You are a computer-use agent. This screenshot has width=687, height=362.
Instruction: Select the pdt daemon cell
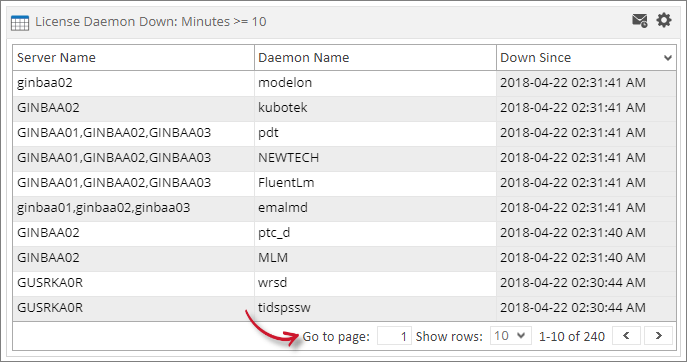tap(375, 133)
